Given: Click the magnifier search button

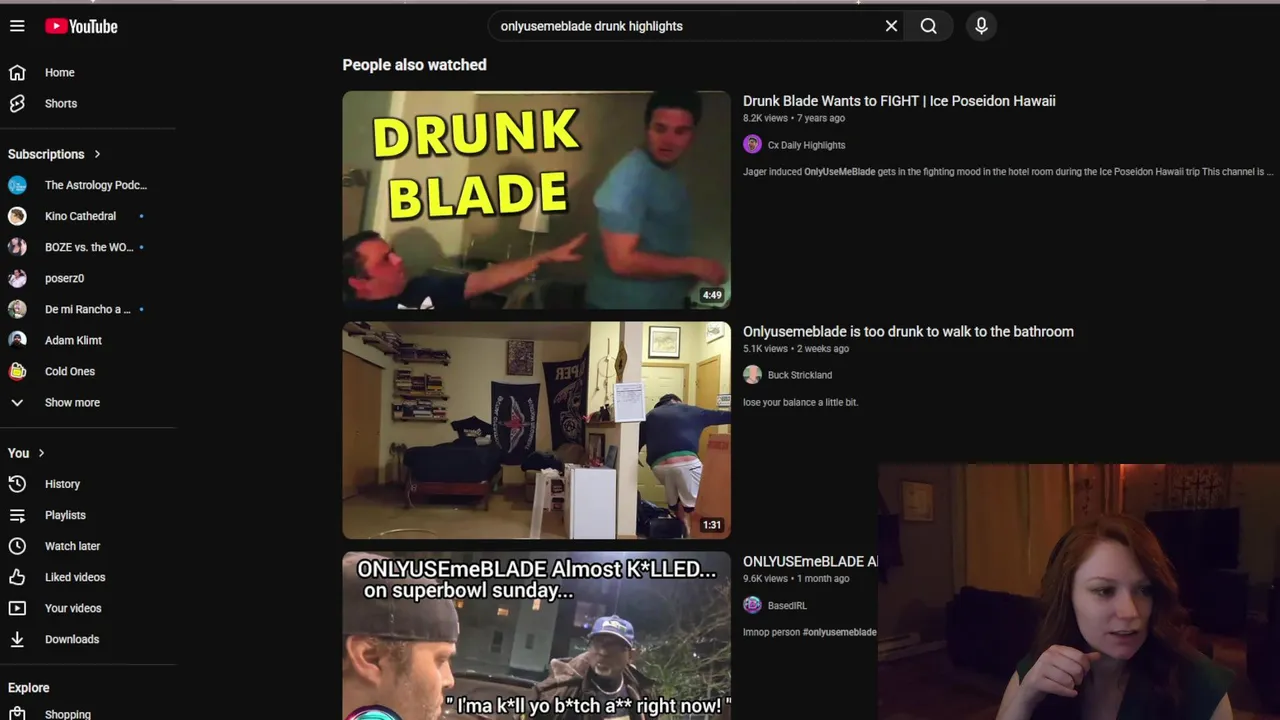Looking at the screenshot, I should [929, 26].
